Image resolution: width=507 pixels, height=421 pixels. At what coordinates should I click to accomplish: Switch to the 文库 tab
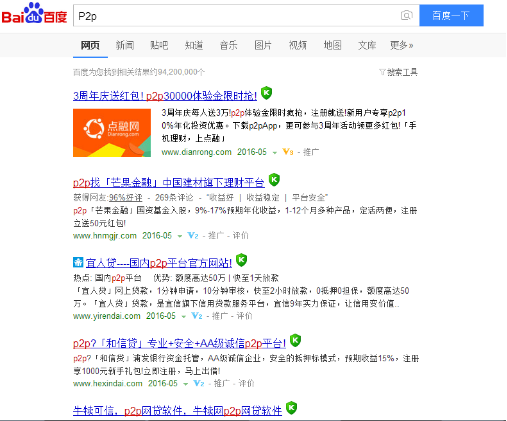[x=367, y=45]
